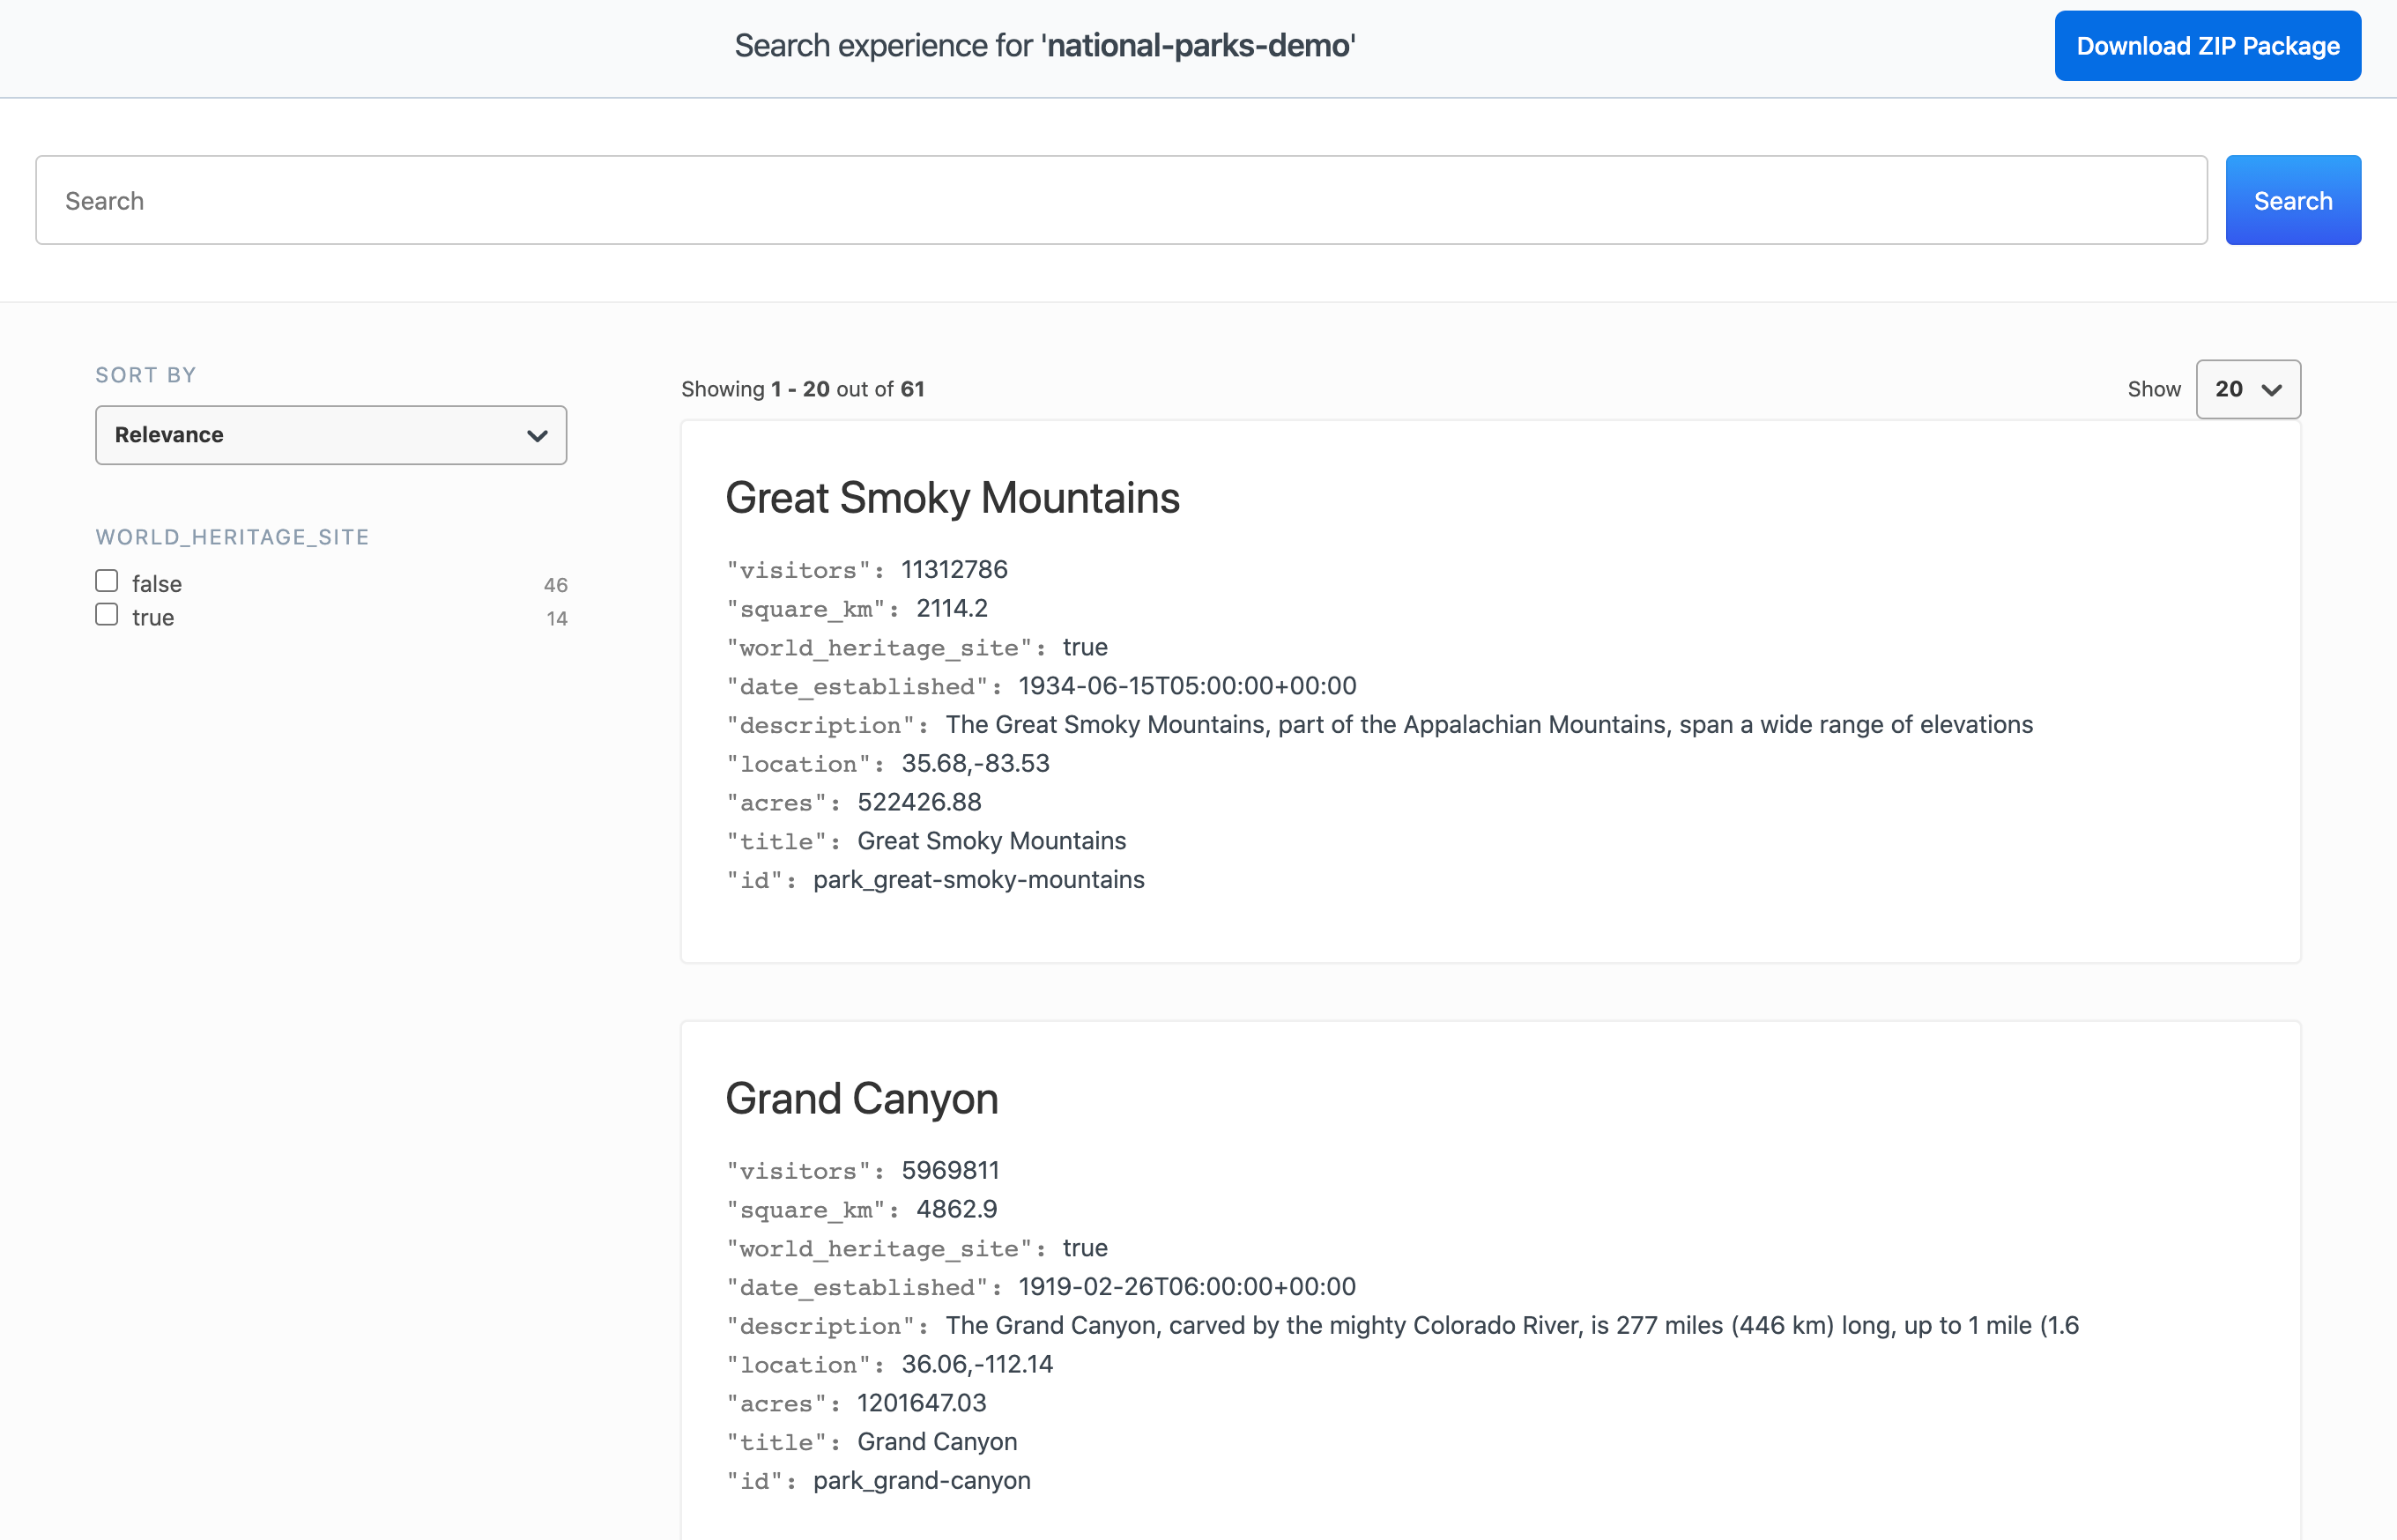
Task: Select the 'false' facet label text
Action: pos(157,583)
